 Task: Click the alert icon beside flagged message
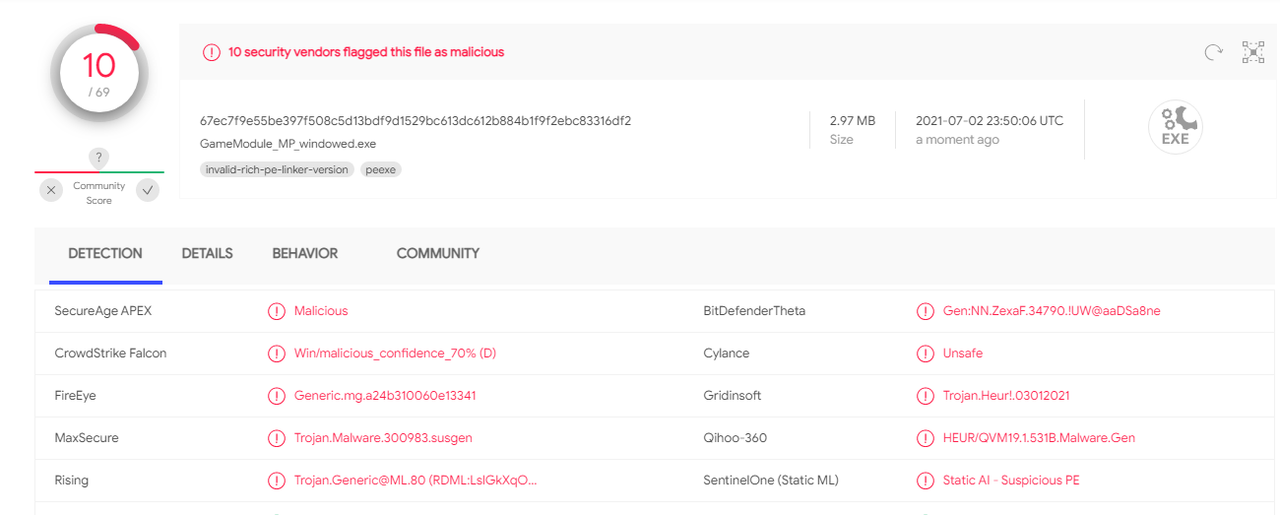pyautogui.click(x=211, y=52)
